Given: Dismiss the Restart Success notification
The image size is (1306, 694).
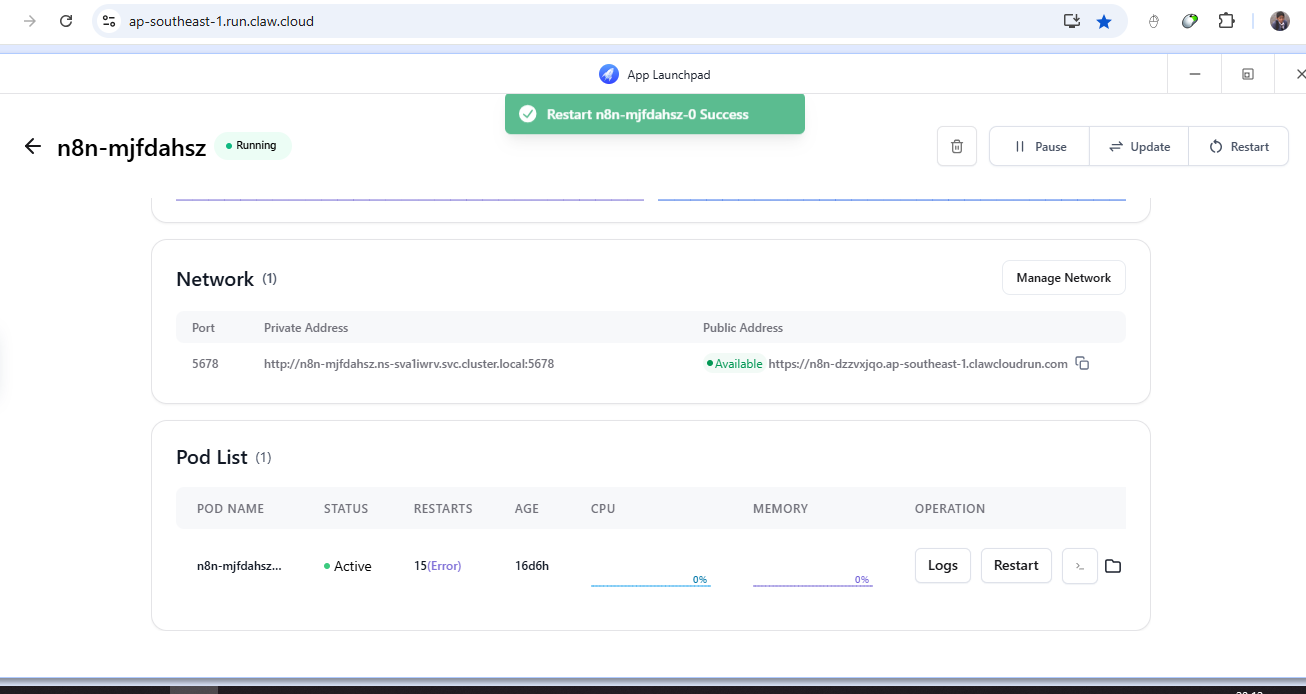Looking at the screenshot, I should (x=655, y=114).
